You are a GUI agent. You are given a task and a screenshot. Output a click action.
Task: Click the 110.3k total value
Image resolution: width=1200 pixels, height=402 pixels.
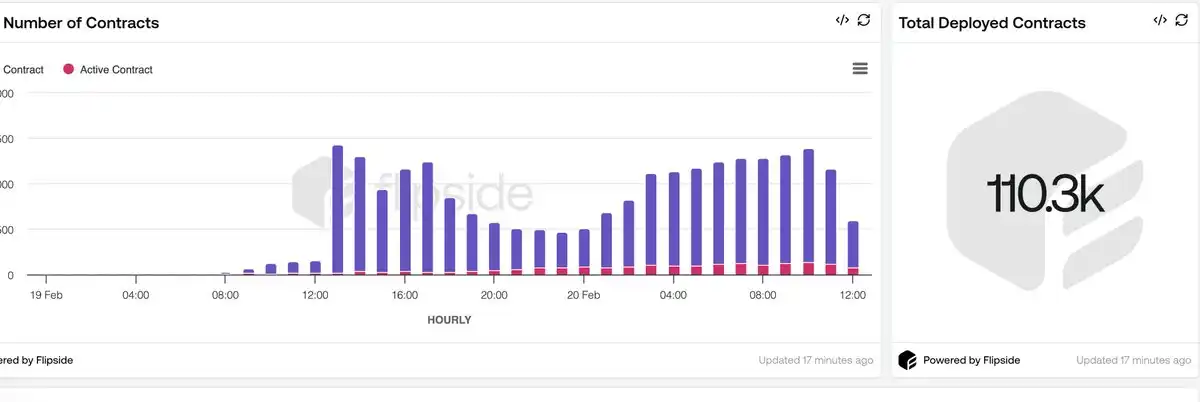point(1045,194)
